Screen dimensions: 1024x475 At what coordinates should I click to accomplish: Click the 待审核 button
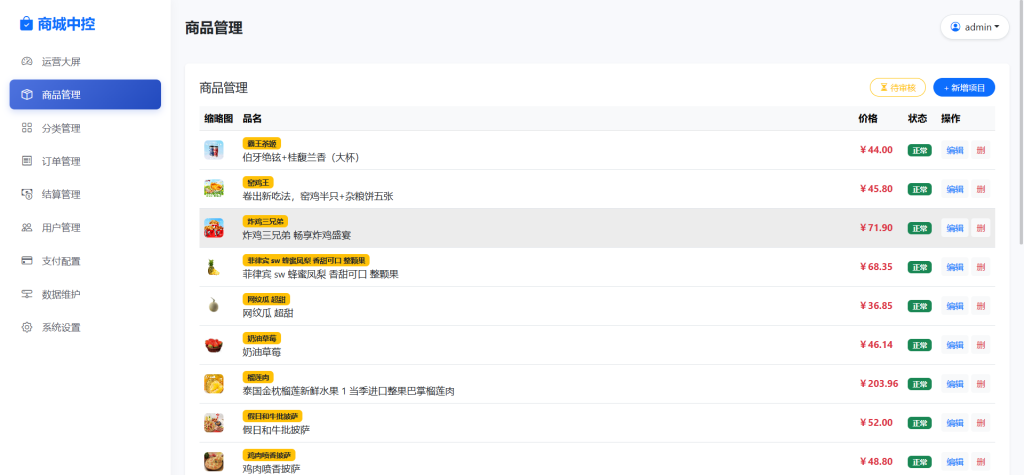coord(897,88)
